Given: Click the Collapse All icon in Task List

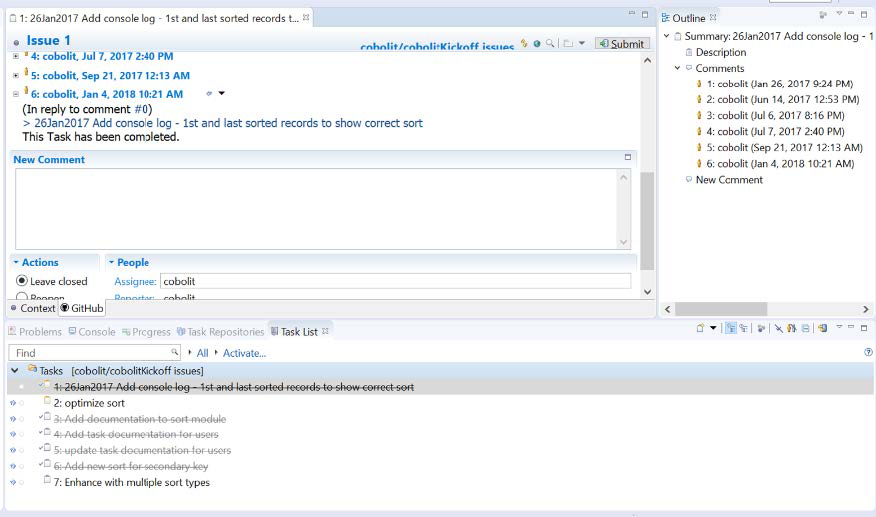Looking at the screenshot, I should point(805,328).
